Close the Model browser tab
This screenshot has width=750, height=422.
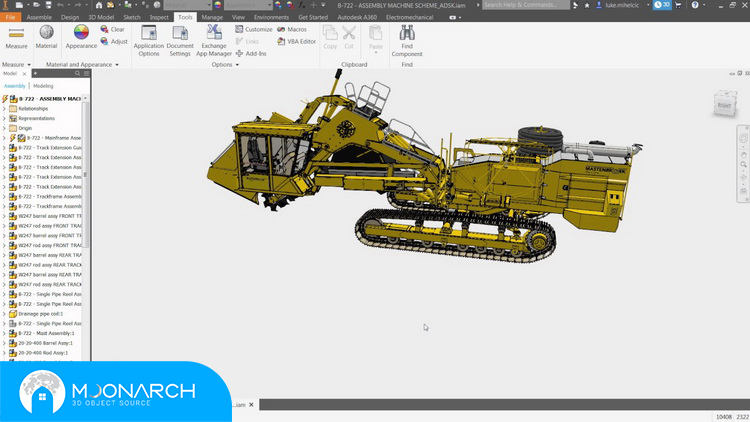coord(24,74)
